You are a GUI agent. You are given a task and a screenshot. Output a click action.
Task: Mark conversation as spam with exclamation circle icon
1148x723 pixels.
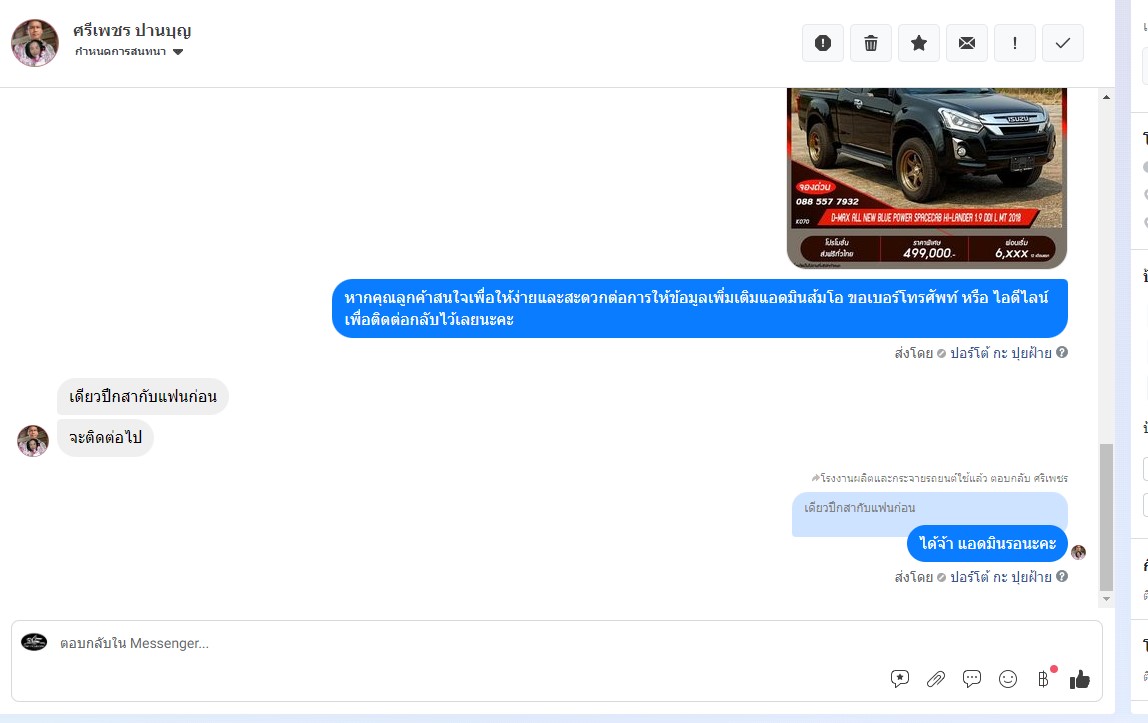(822, 43)
